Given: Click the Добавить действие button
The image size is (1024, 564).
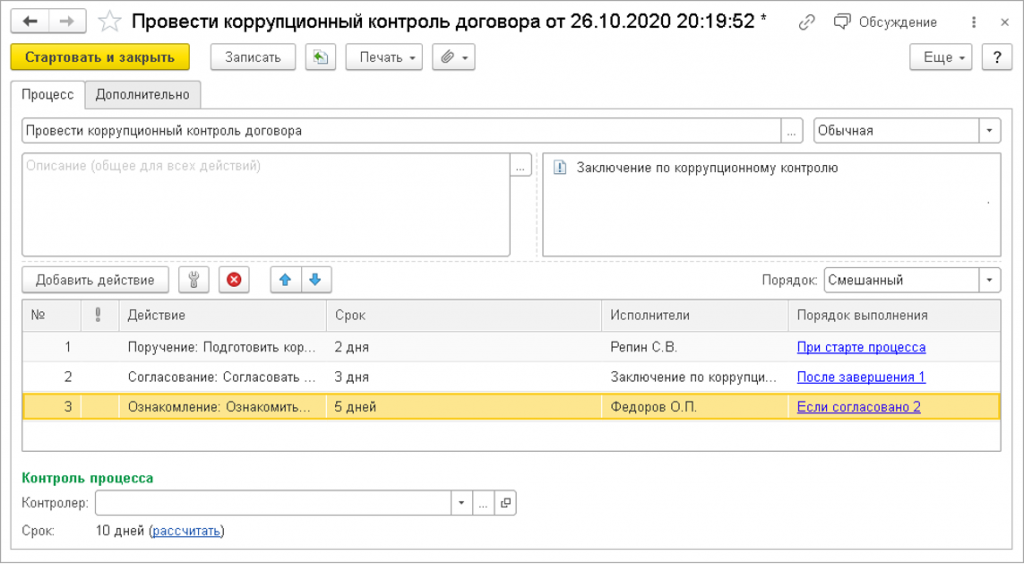Looking at the screenshot, I should (95, 280).
